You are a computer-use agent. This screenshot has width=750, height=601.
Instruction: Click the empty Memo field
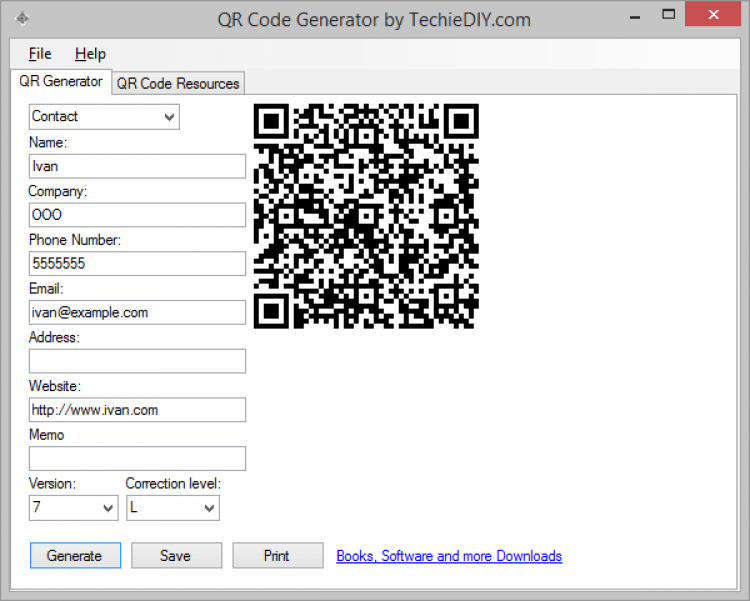(137, 458)
